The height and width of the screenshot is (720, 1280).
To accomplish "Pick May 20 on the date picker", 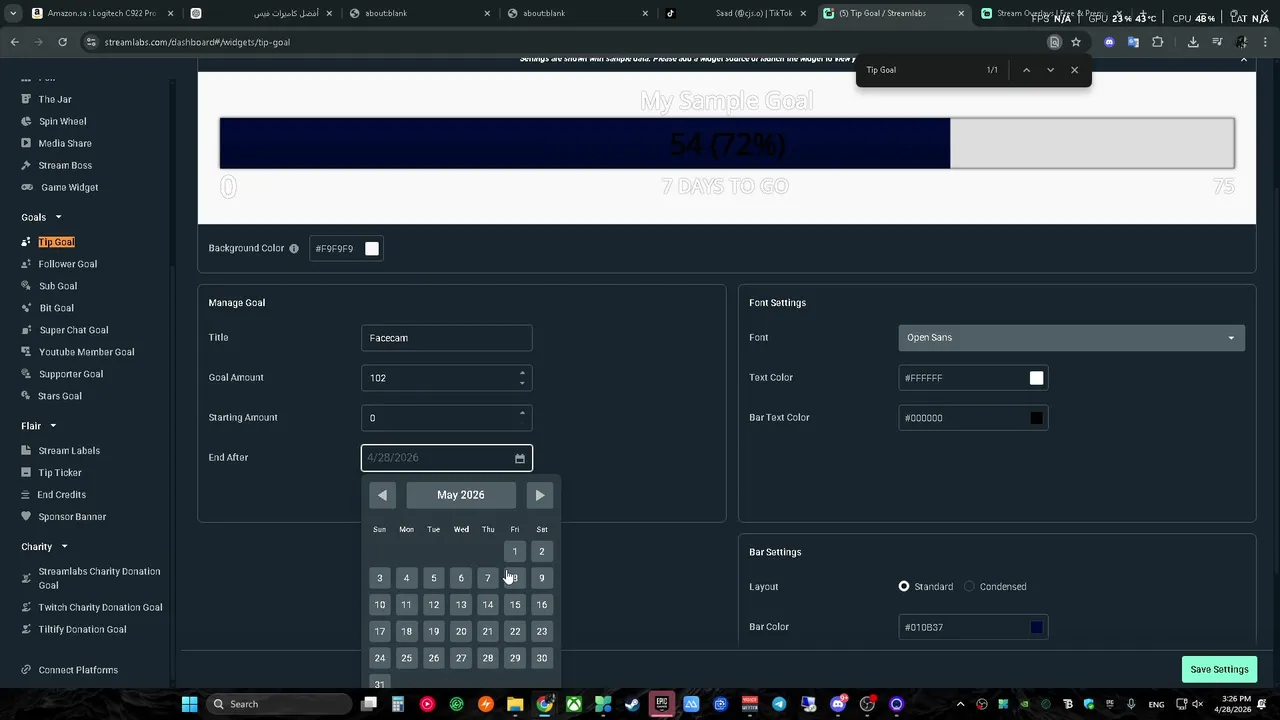I will [461, 631].
